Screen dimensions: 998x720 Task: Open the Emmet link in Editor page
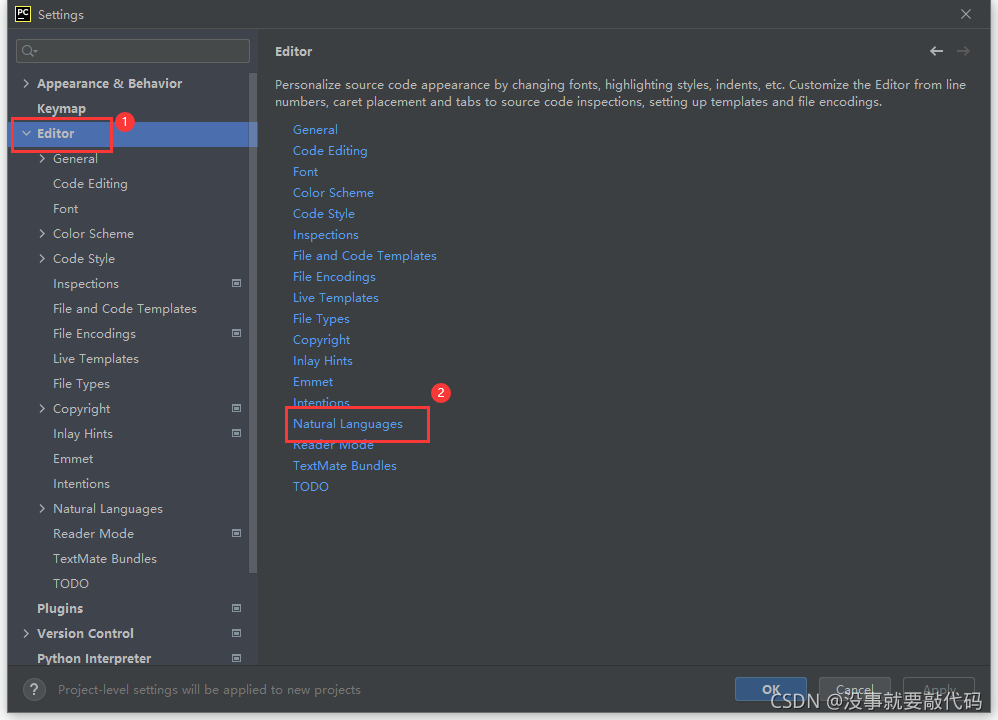(313, 382)
